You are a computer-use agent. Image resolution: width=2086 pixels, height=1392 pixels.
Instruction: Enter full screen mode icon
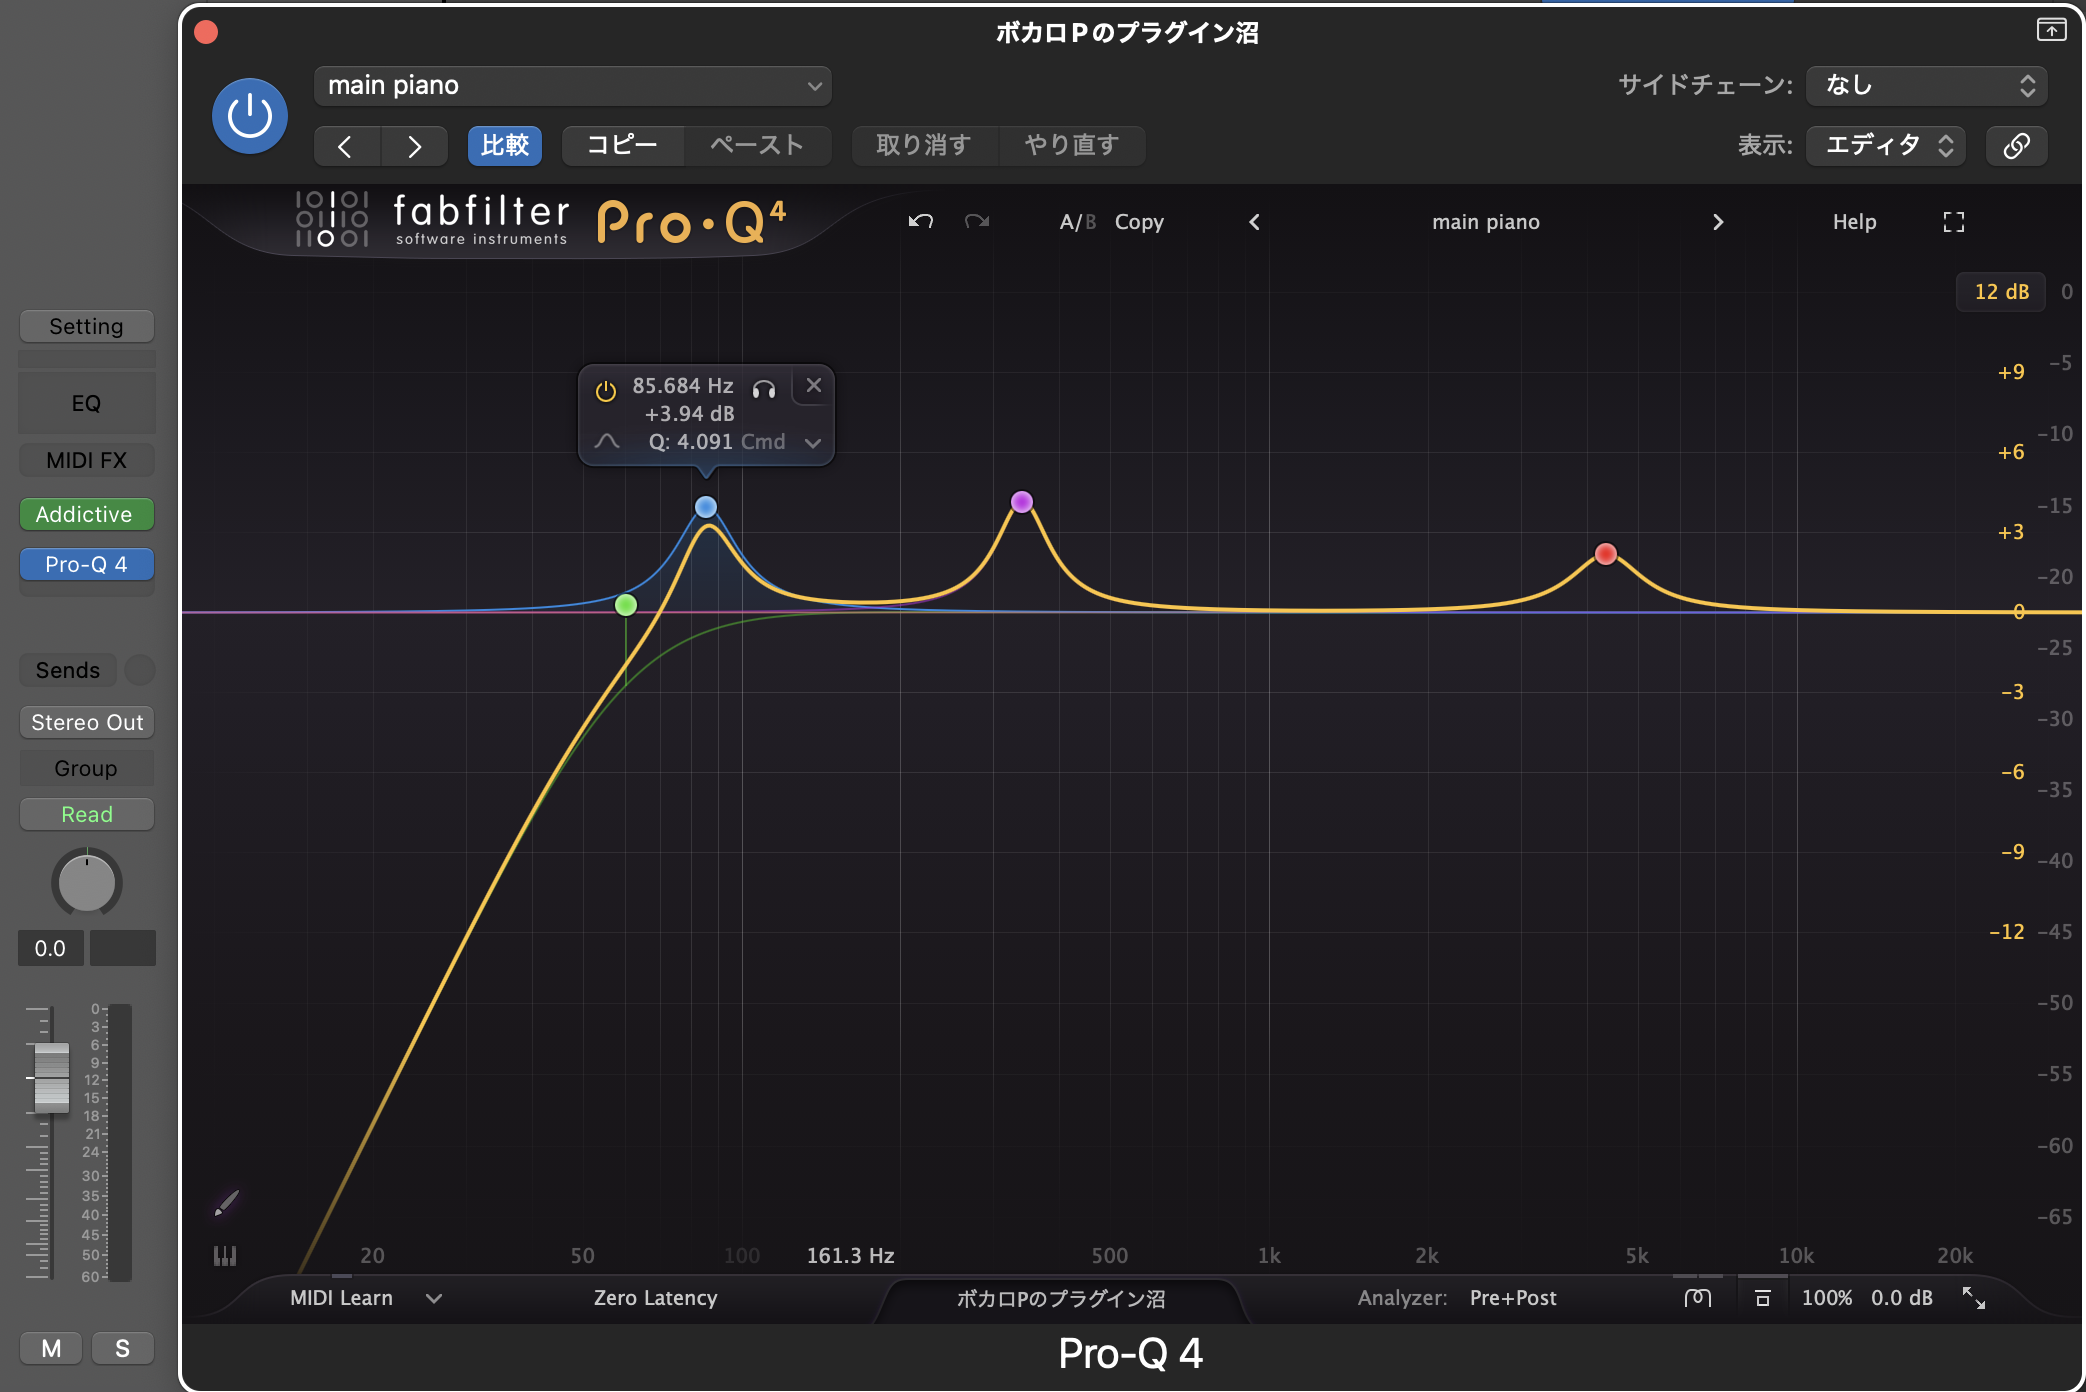[x=1954, y=222]
